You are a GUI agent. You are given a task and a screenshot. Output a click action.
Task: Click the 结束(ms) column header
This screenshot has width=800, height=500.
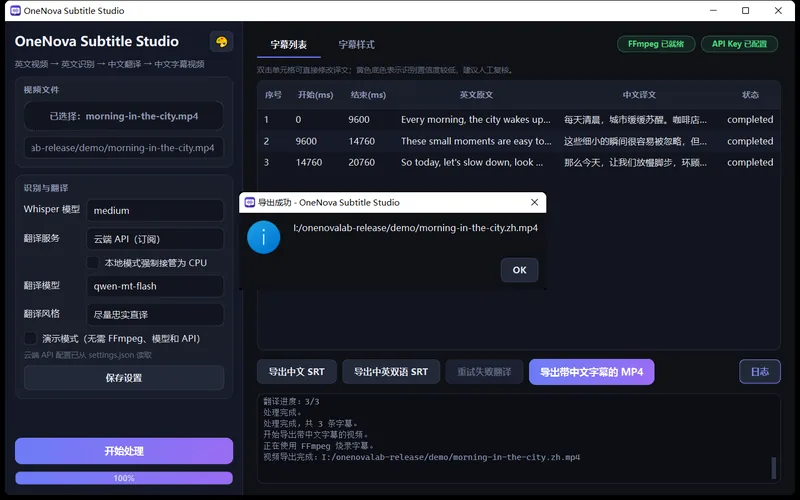tap(368, 95)
